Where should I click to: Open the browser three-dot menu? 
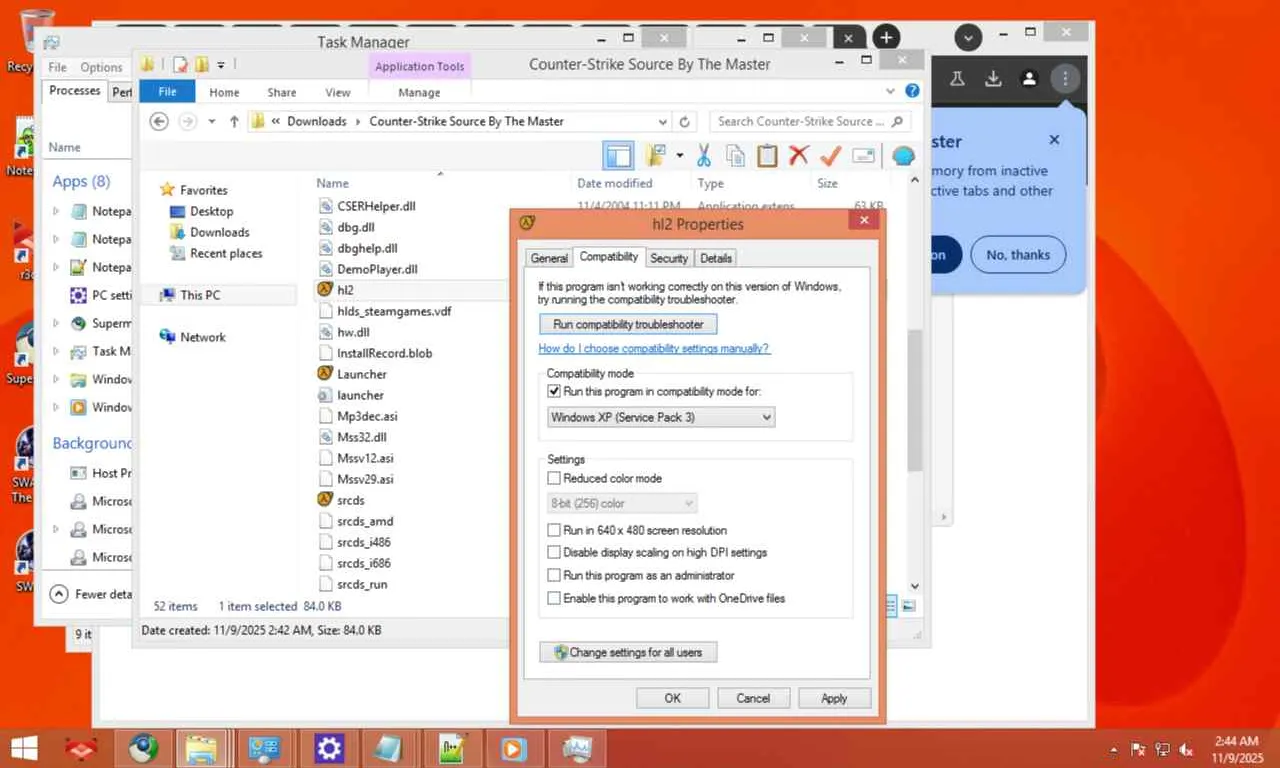1065,79
